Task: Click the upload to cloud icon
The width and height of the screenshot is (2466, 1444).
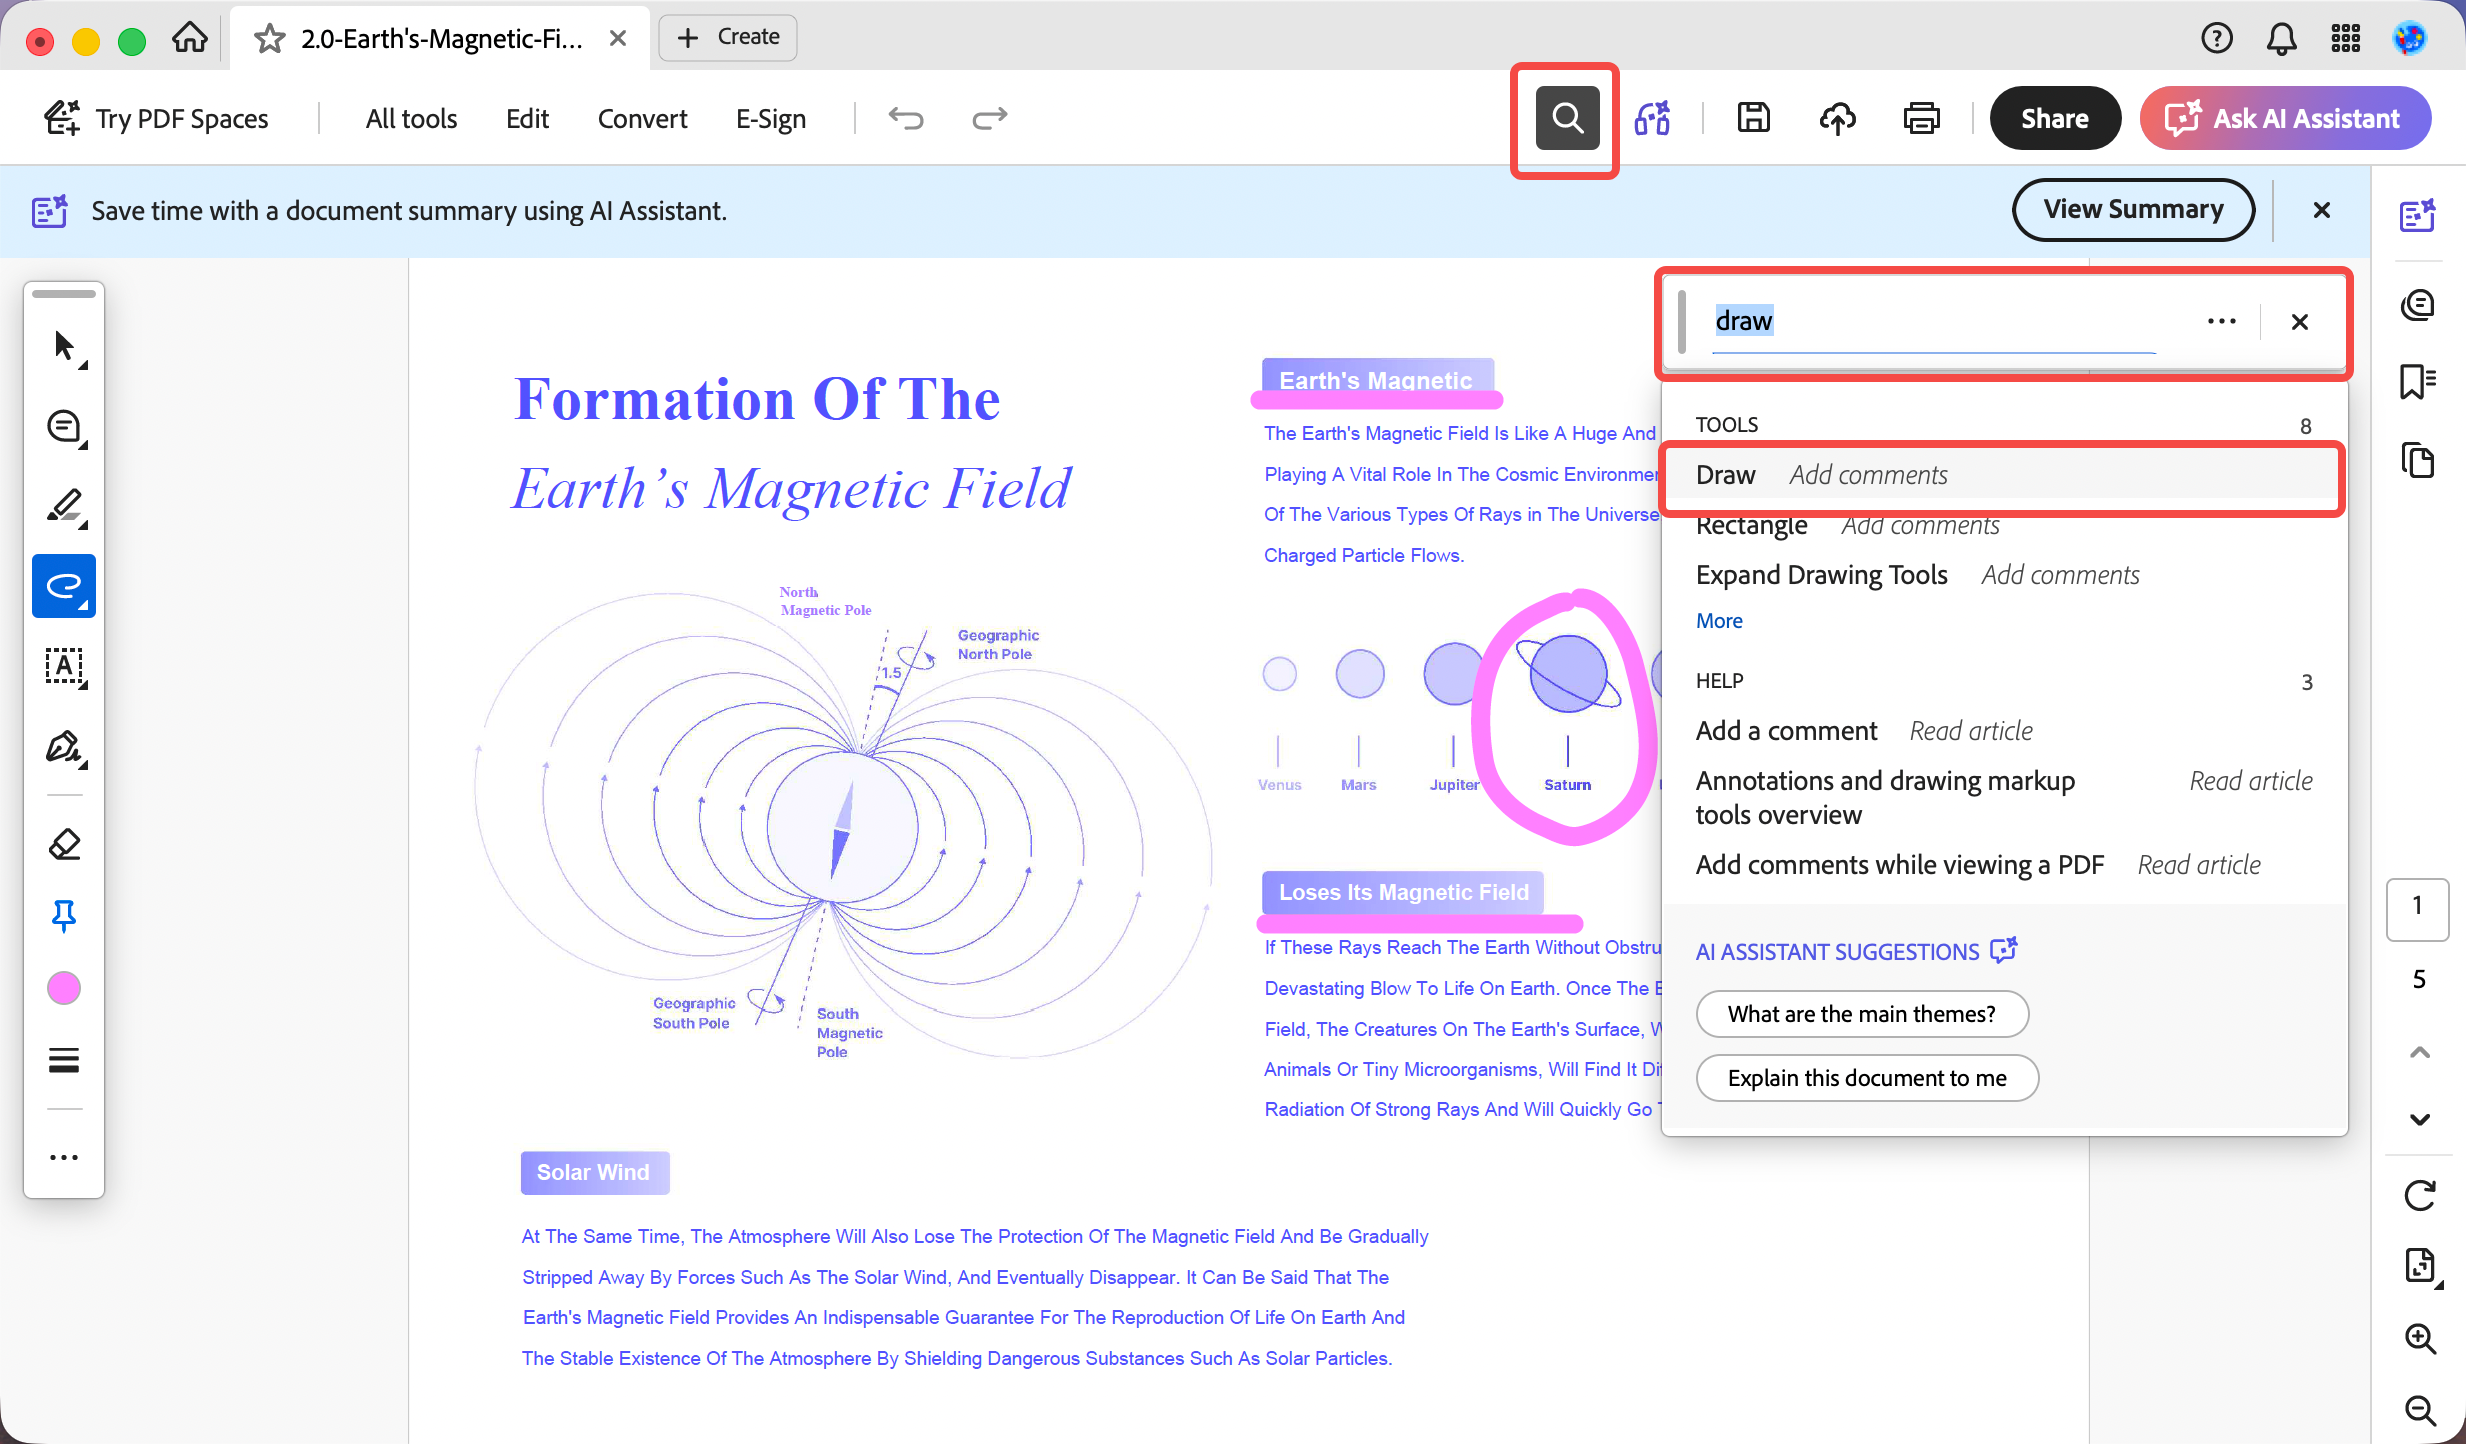Action: pos(1837,118)
